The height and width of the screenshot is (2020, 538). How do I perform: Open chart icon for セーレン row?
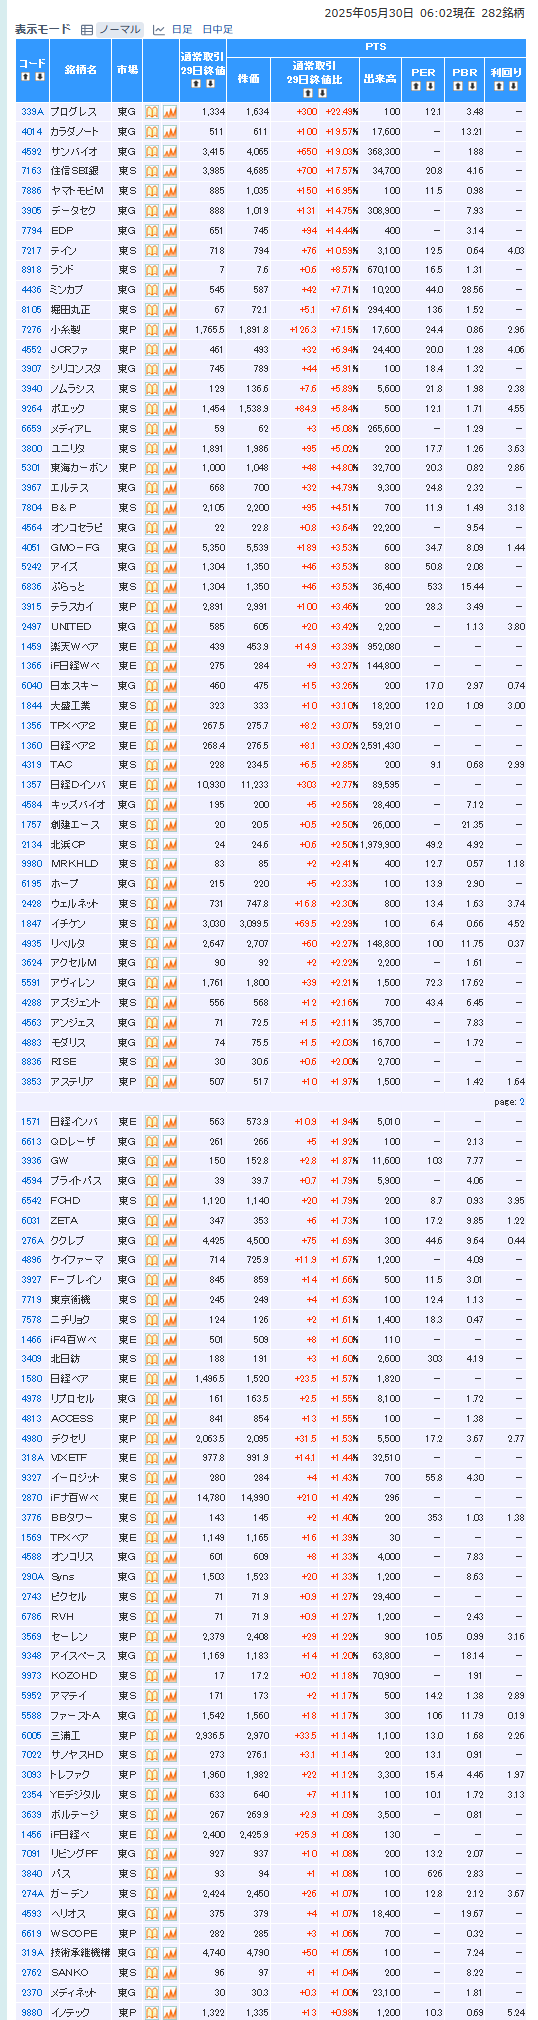point(169,1637)
